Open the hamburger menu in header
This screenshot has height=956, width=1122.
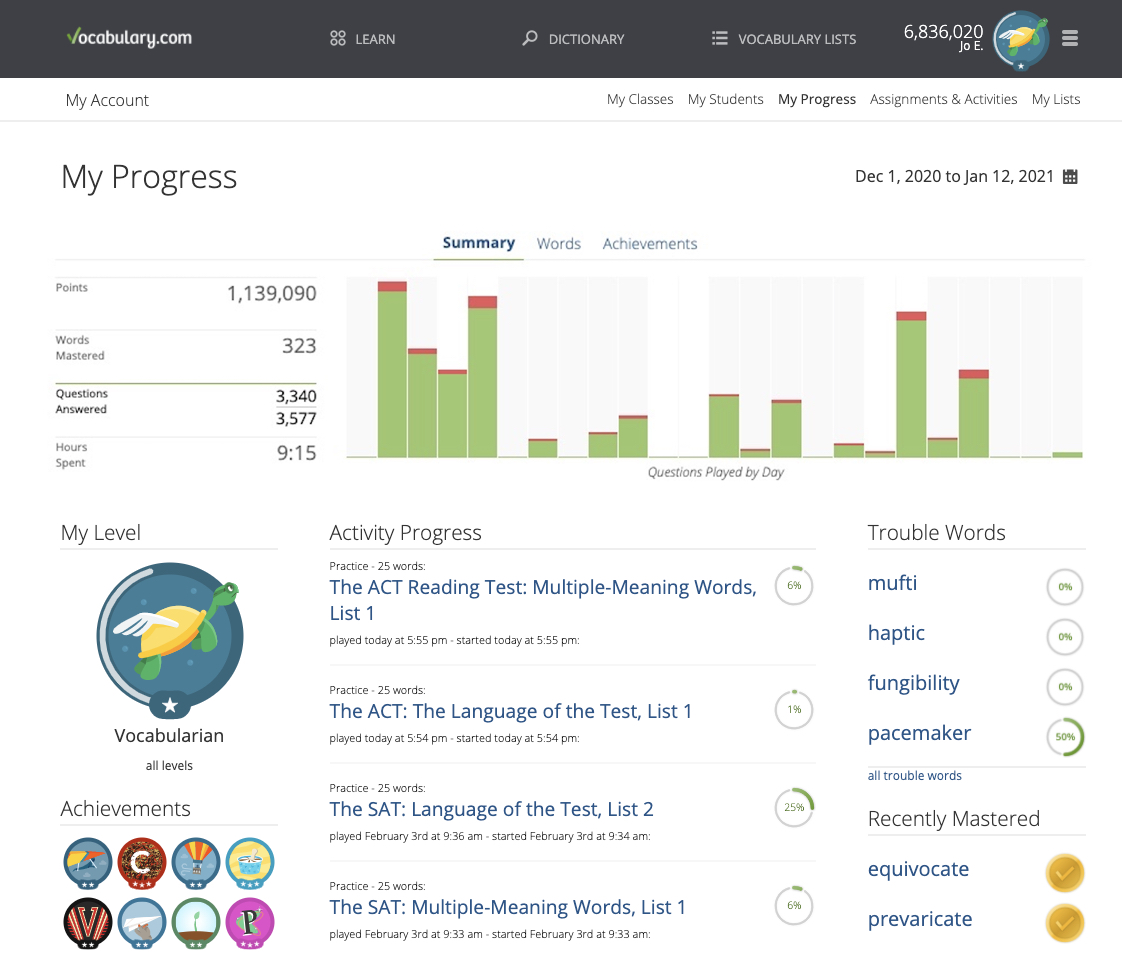1070,39
